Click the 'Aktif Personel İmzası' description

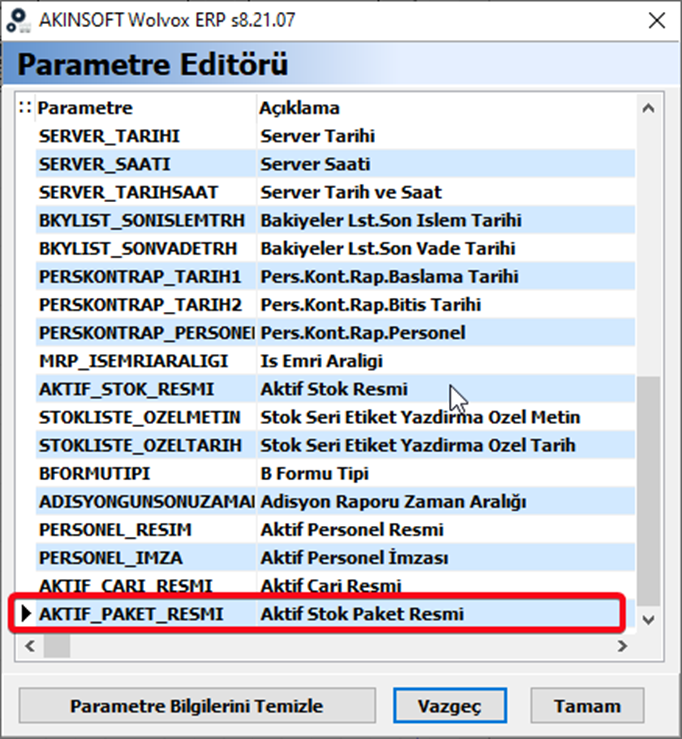click(354, 558)
